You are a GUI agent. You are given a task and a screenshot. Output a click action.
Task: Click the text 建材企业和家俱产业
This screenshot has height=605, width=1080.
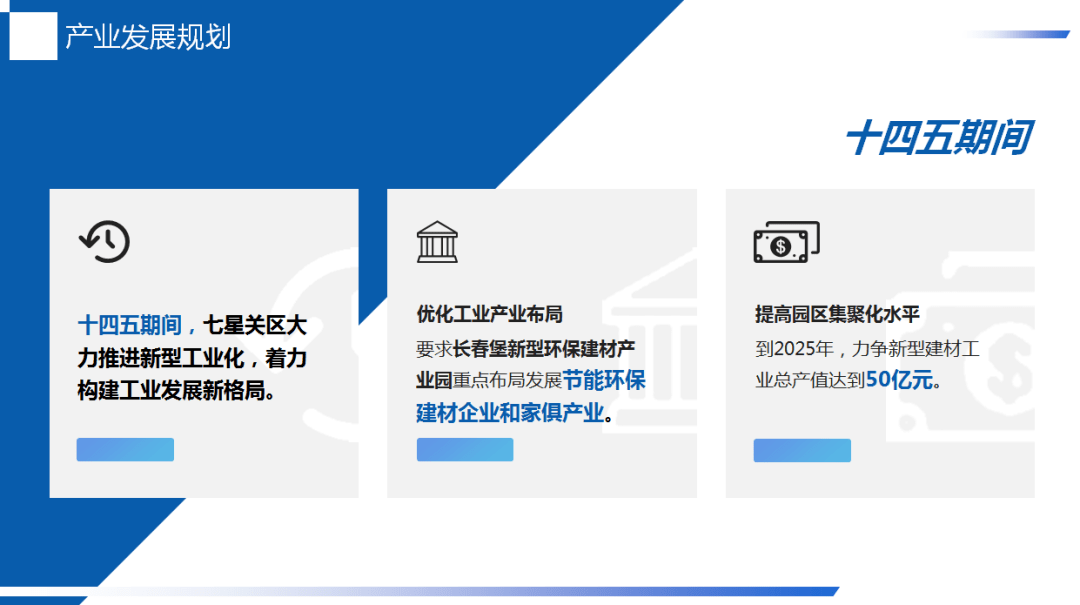[x=510, y=413]
